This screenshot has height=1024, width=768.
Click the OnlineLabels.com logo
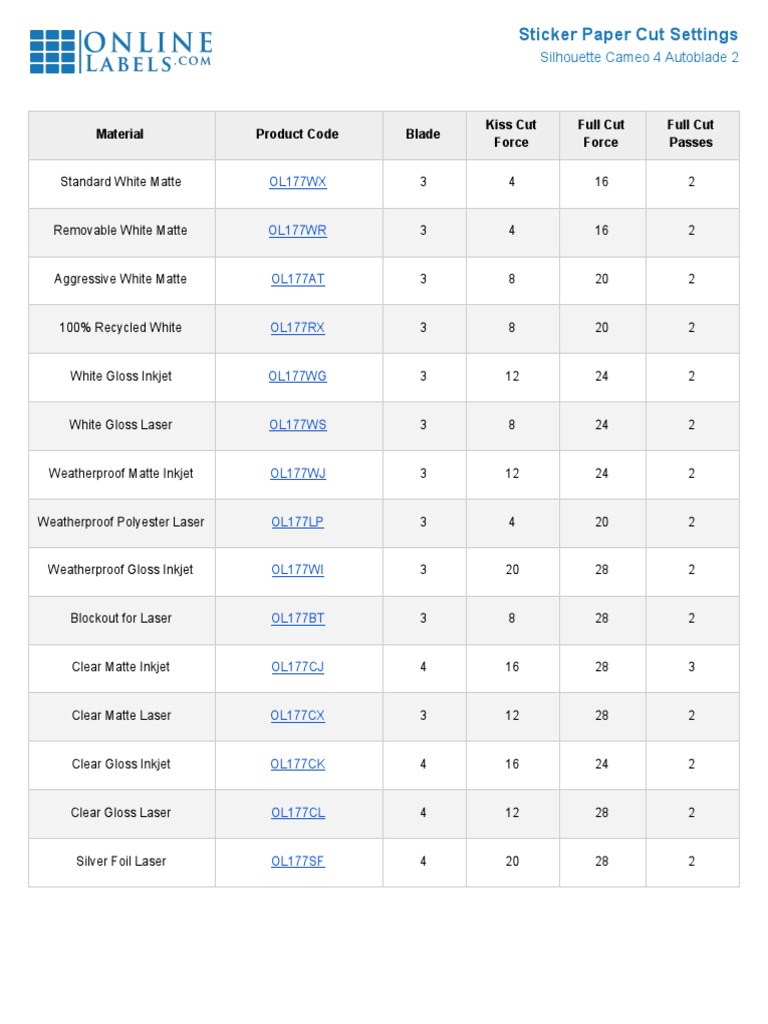[121, 51]
